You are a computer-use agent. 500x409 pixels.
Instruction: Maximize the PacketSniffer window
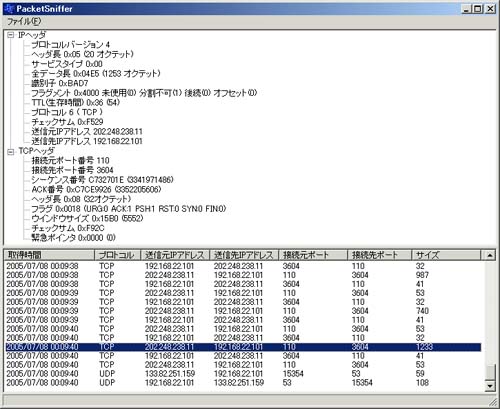478,9
